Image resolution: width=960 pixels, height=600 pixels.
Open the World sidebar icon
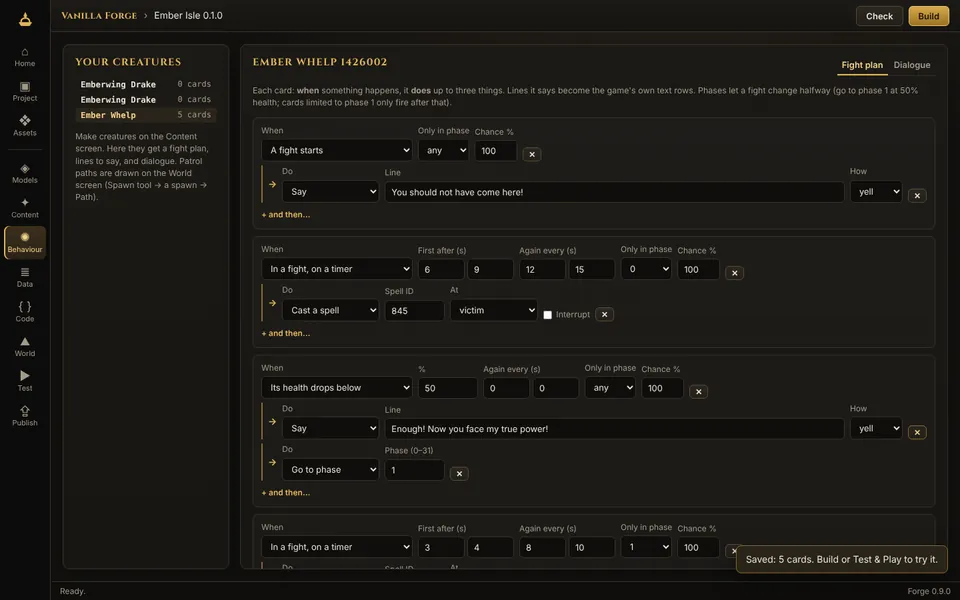click(24, 347)
